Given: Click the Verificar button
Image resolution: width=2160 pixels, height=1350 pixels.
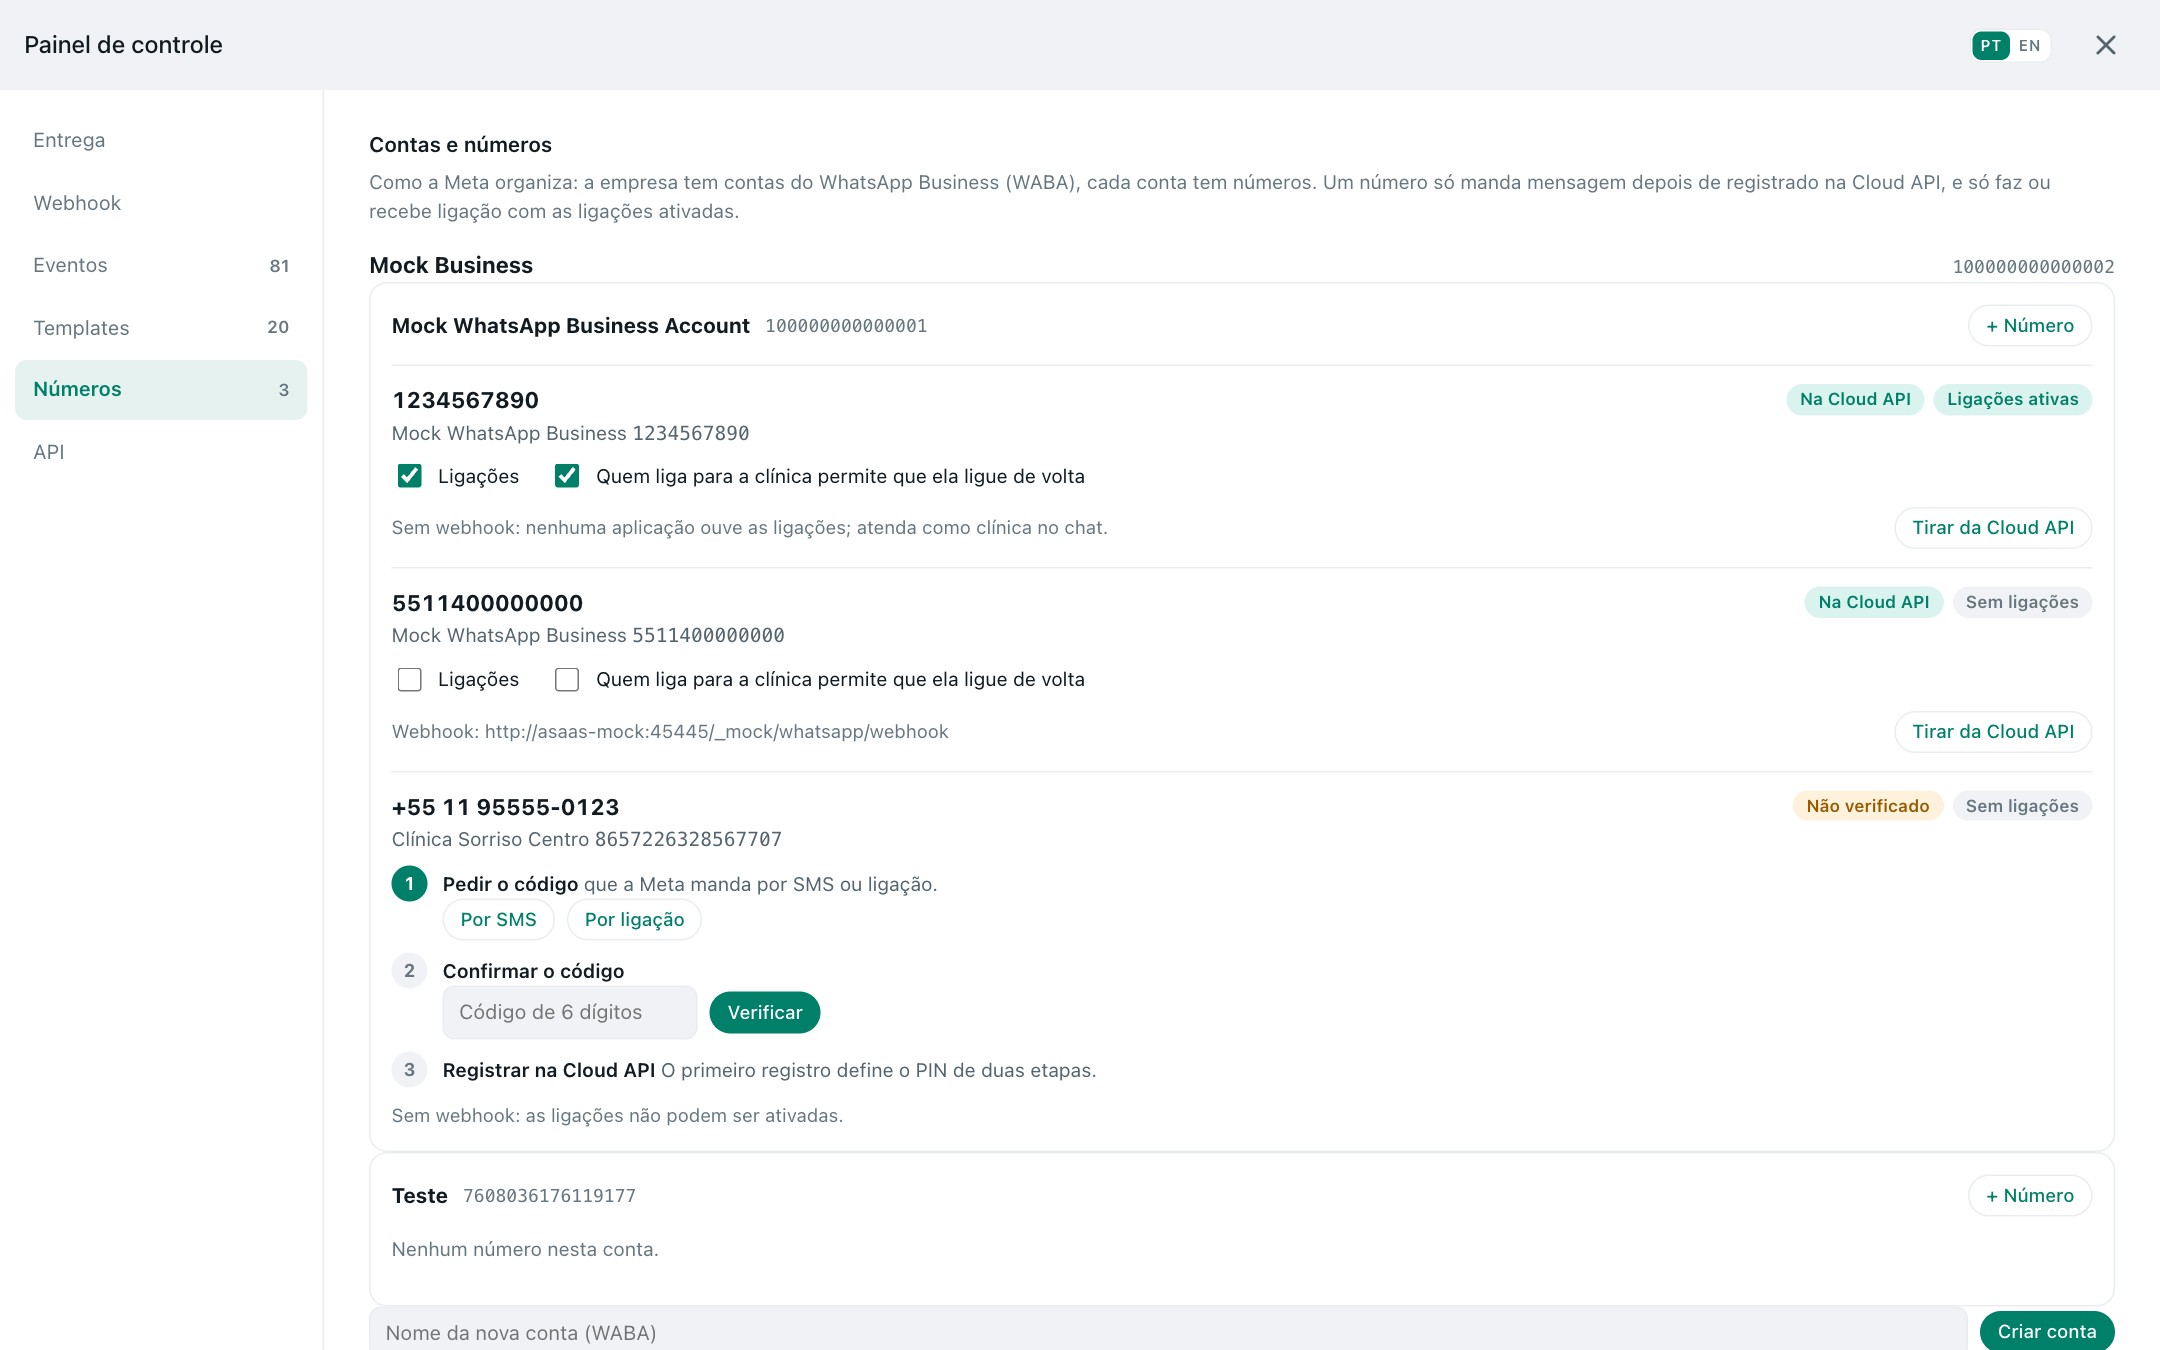Looking at the screenshot, I should pyautogui.click(x=764, y=1012).
